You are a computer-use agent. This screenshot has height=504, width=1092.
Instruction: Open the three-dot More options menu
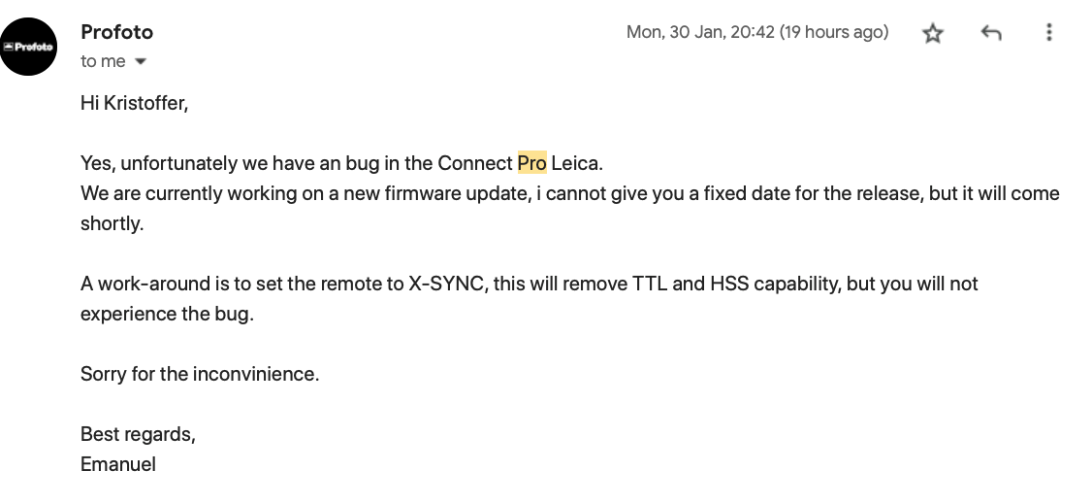click(1049, 32)
